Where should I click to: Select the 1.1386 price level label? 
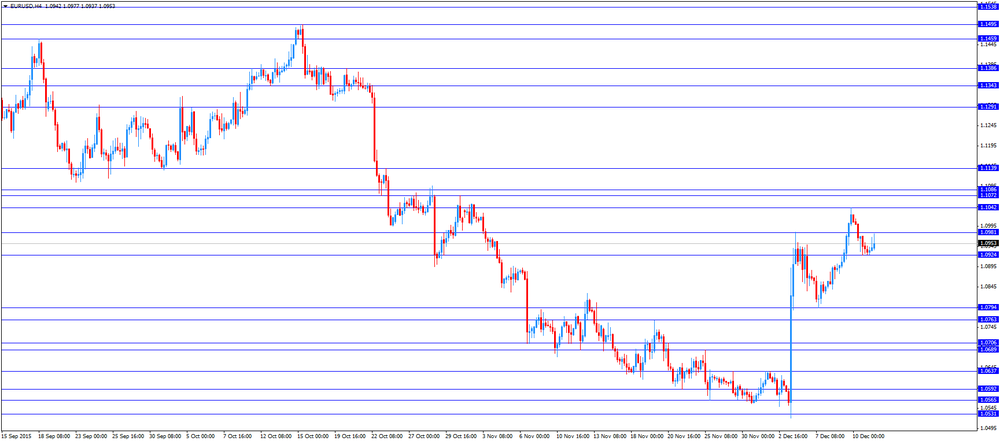[988, 68]
